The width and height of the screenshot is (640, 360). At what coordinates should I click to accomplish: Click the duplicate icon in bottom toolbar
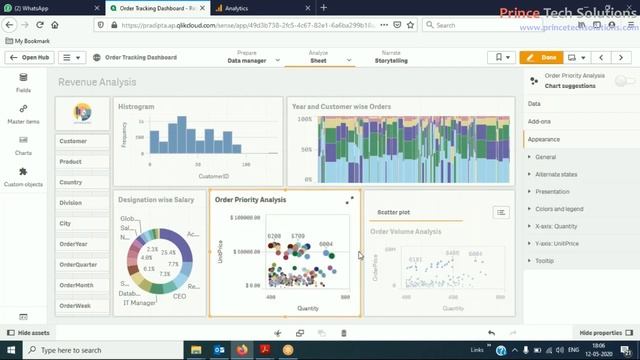pos(300,333)
